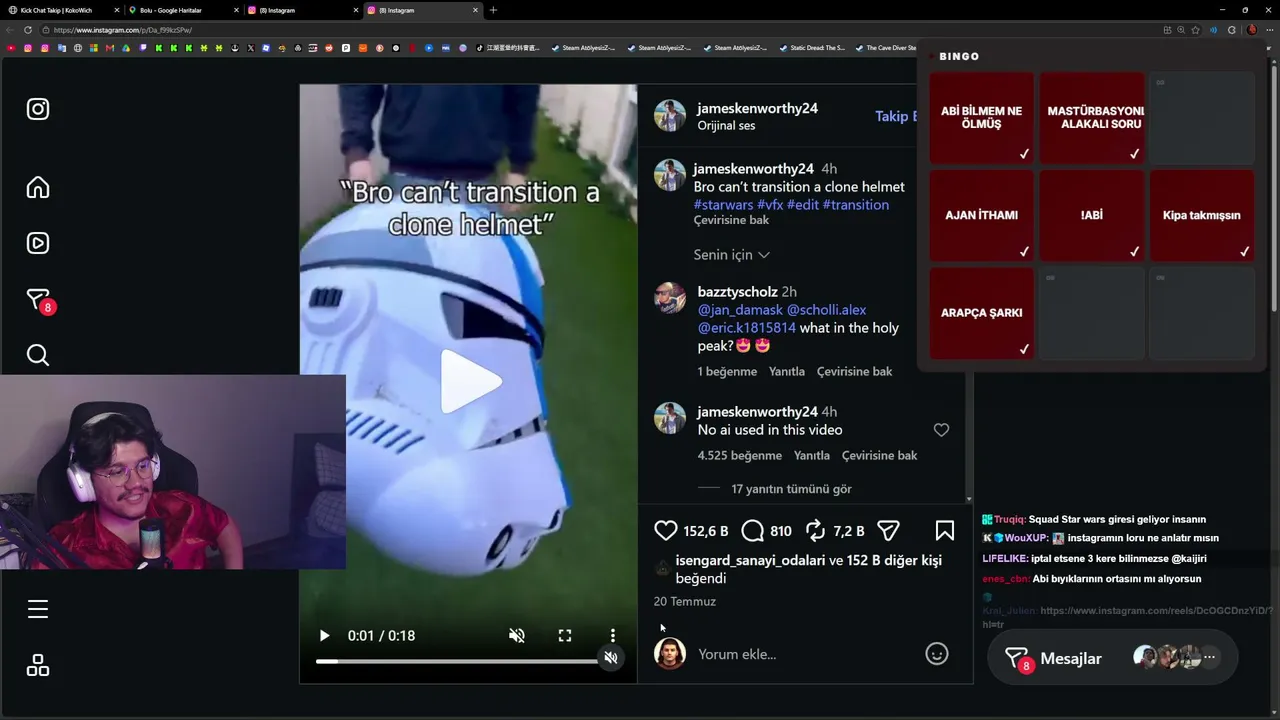Open the #vfx hashtag
This screenshot has height=720, width=1280.
(x=770, y=205)
